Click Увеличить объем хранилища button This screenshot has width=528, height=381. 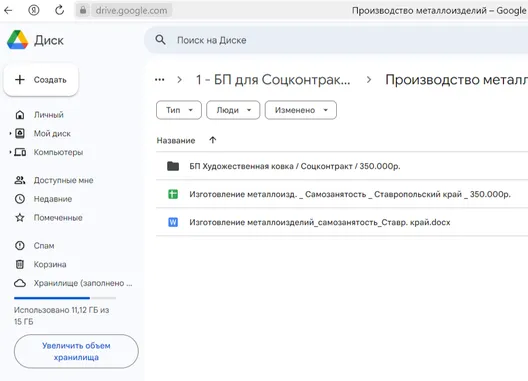(76, 351)
